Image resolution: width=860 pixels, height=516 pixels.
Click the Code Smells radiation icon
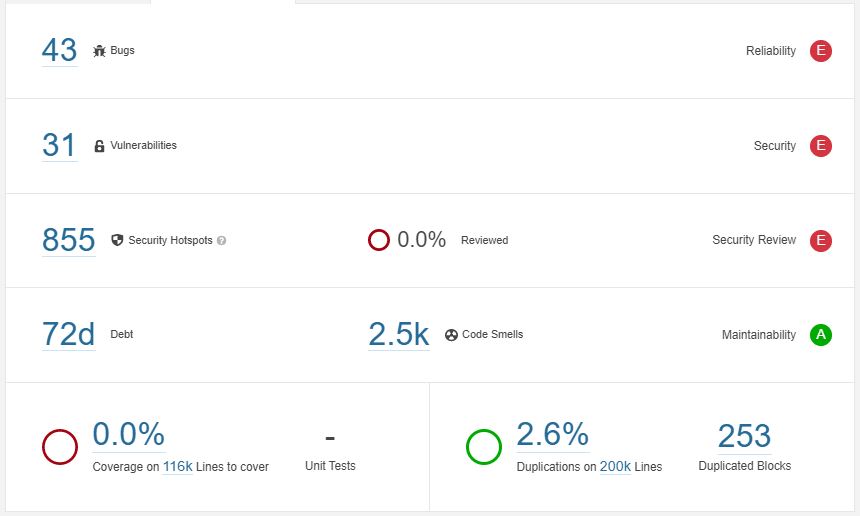[451, 335]
